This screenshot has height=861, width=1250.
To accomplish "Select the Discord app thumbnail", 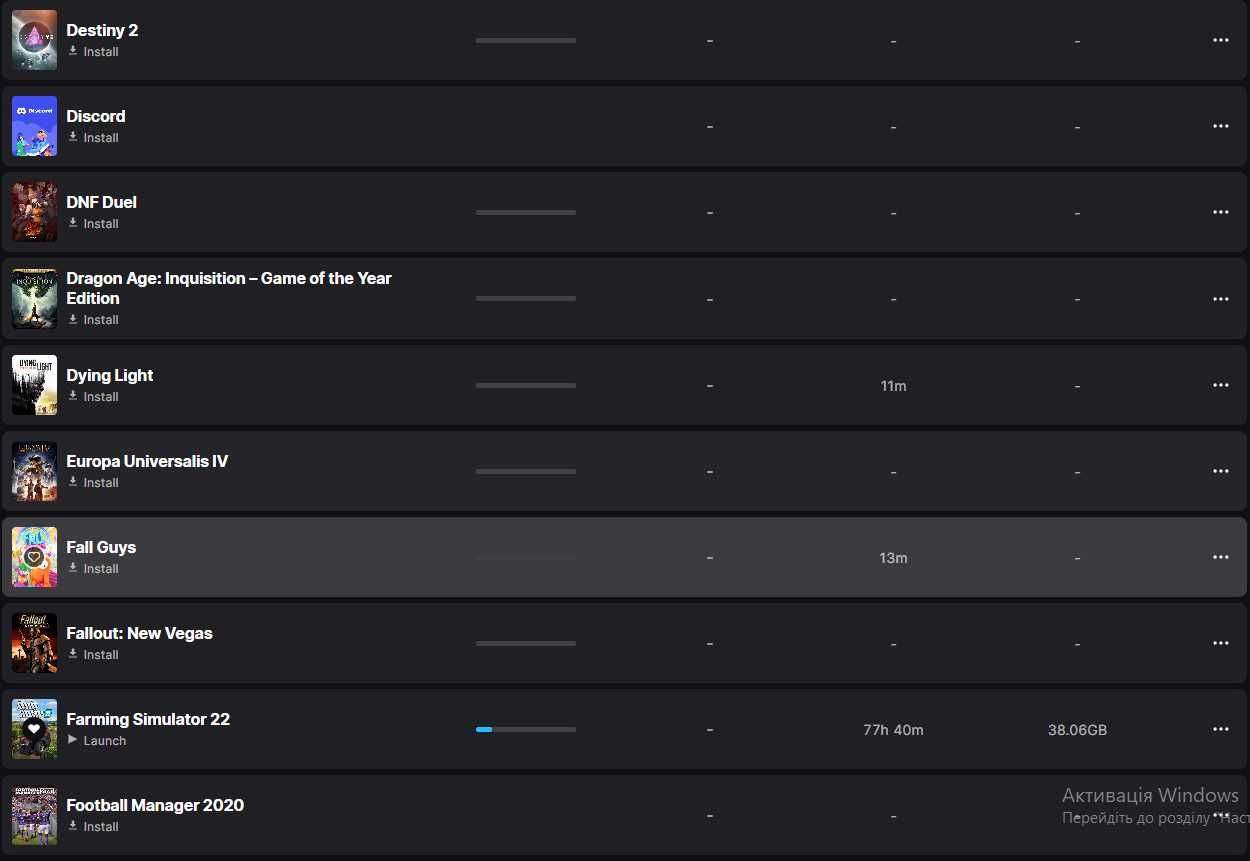I will point(34,126).
